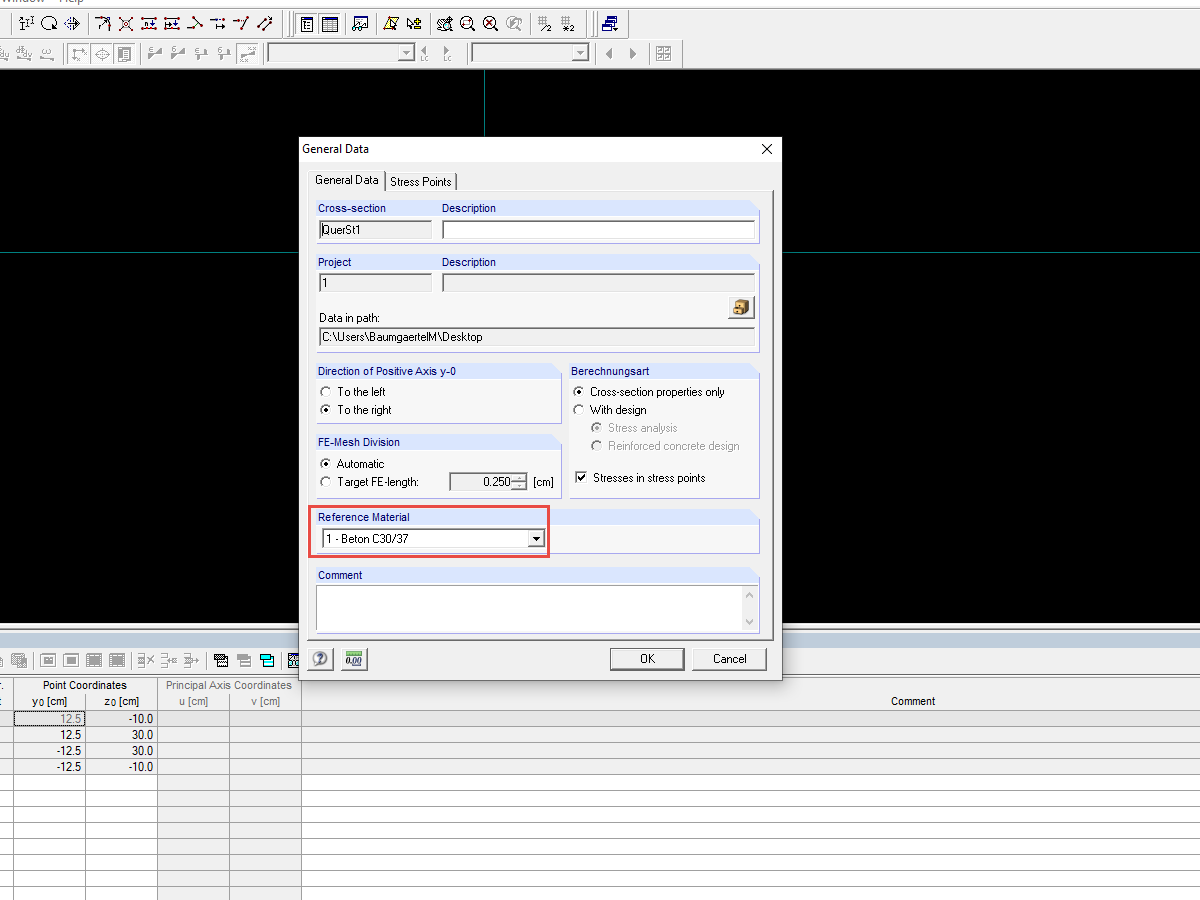Click the help question mark icon in dialog
Screen dimensions: 1200x900
[320, 659]
